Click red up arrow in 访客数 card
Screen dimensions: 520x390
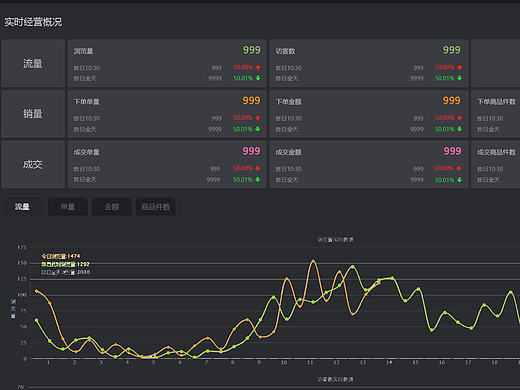460,67
